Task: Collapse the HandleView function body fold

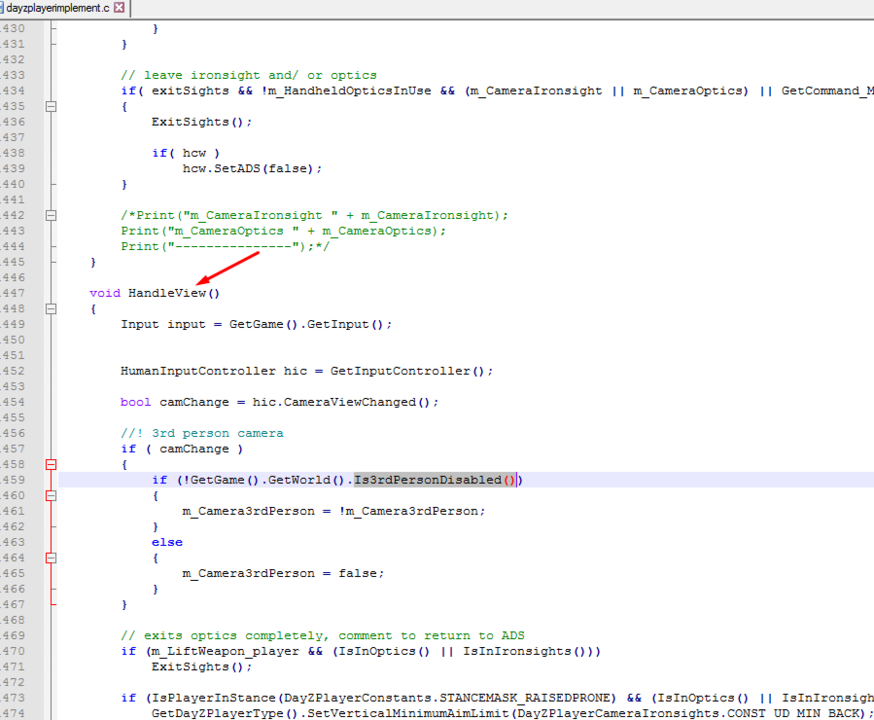Action: (x=51, y=309)
